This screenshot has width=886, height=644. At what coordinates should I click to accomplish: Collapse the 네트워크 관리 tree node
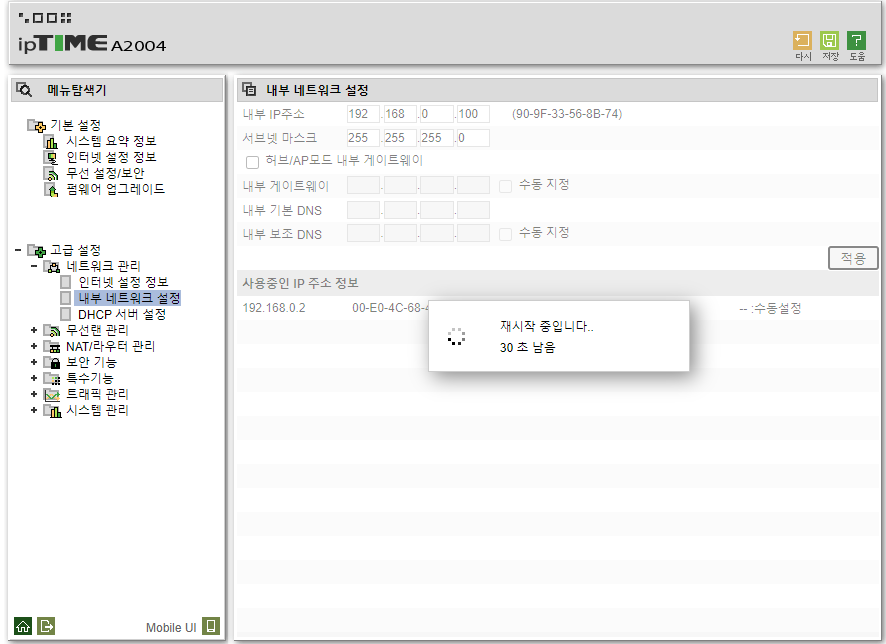pyautogui.click(x=34, y=266)
